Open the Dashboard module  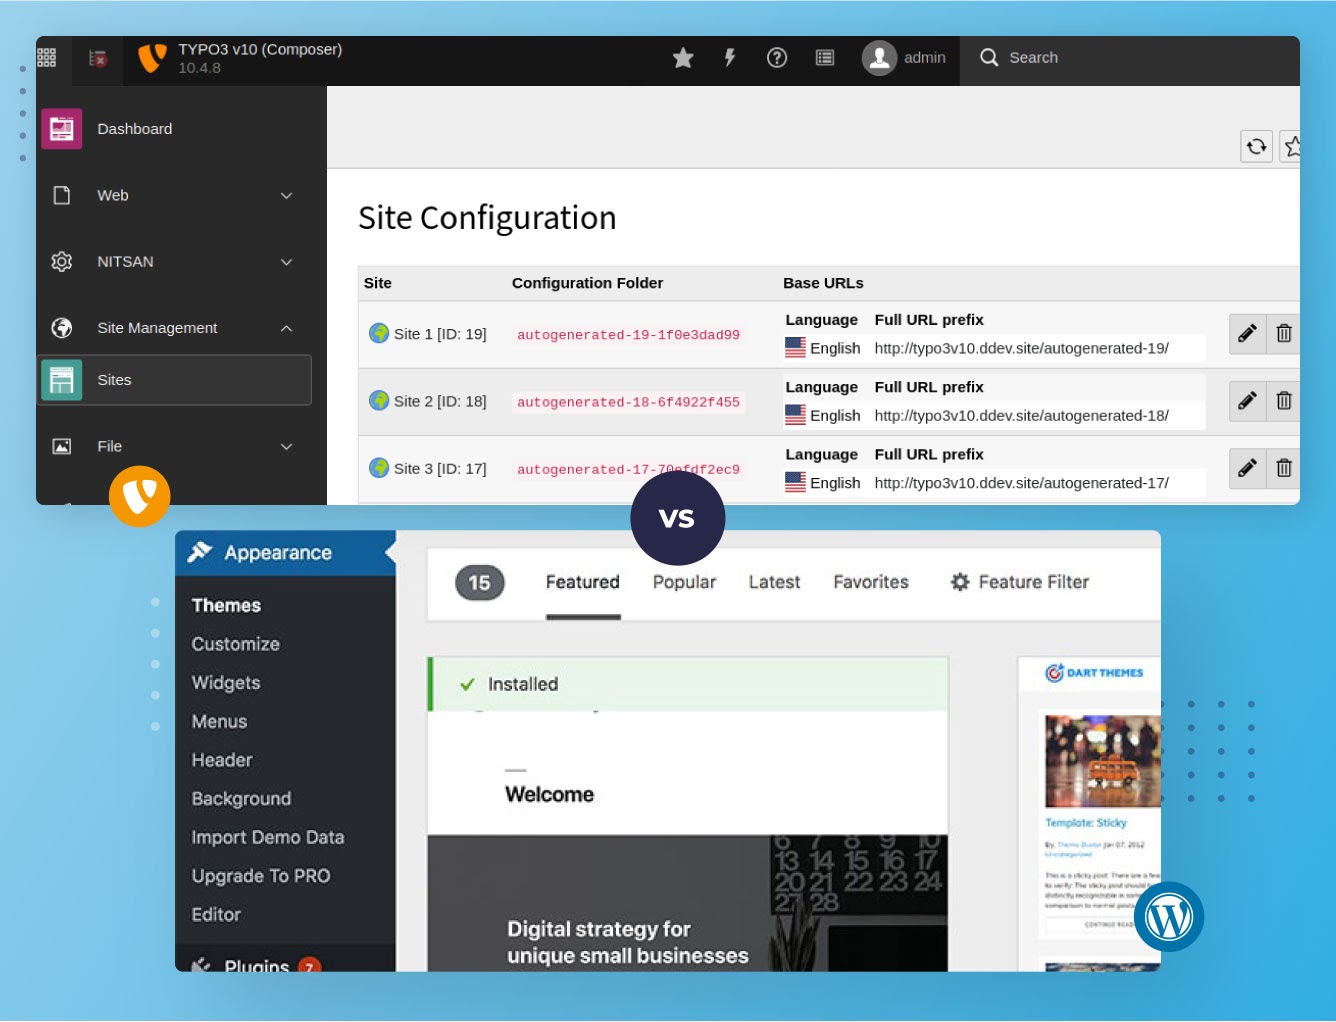[134, 128]
